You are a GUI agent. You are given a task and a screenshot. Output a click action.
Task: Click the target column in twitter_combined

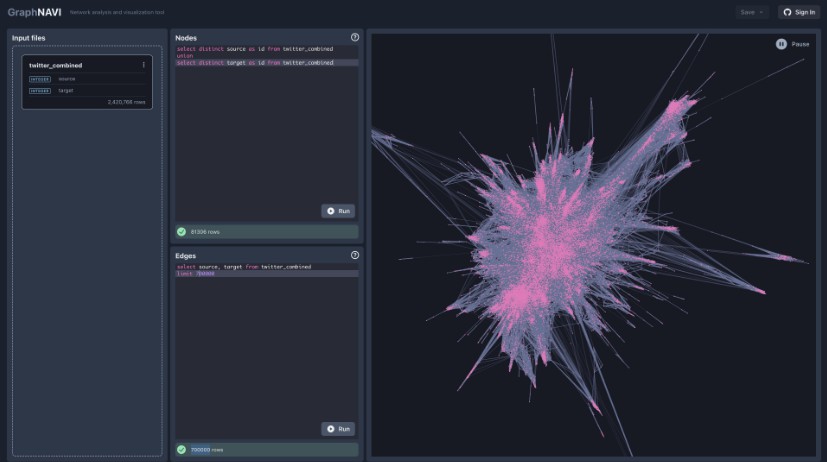[x=67, y=90]
